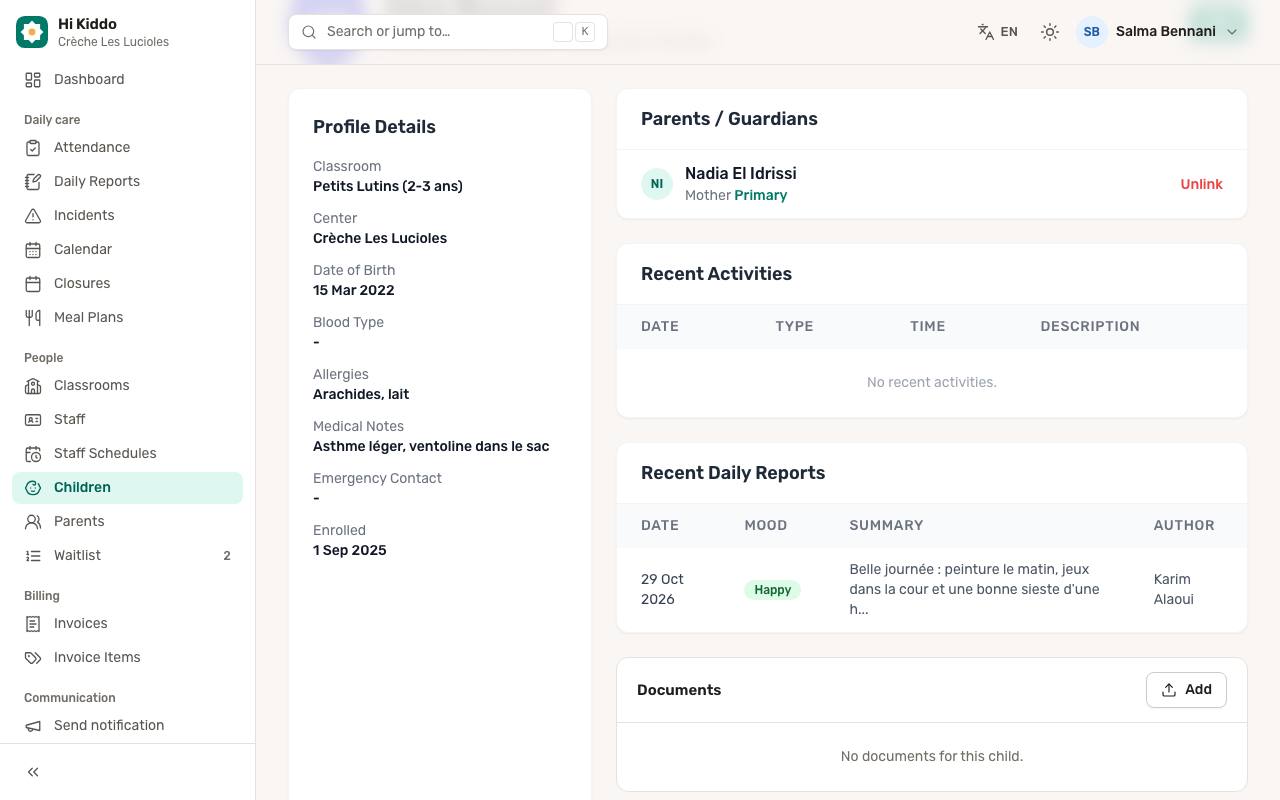Collapse the sidebar with double chevron
The height and width of the screenshot is (800, 1280).
tap(33, 772)
